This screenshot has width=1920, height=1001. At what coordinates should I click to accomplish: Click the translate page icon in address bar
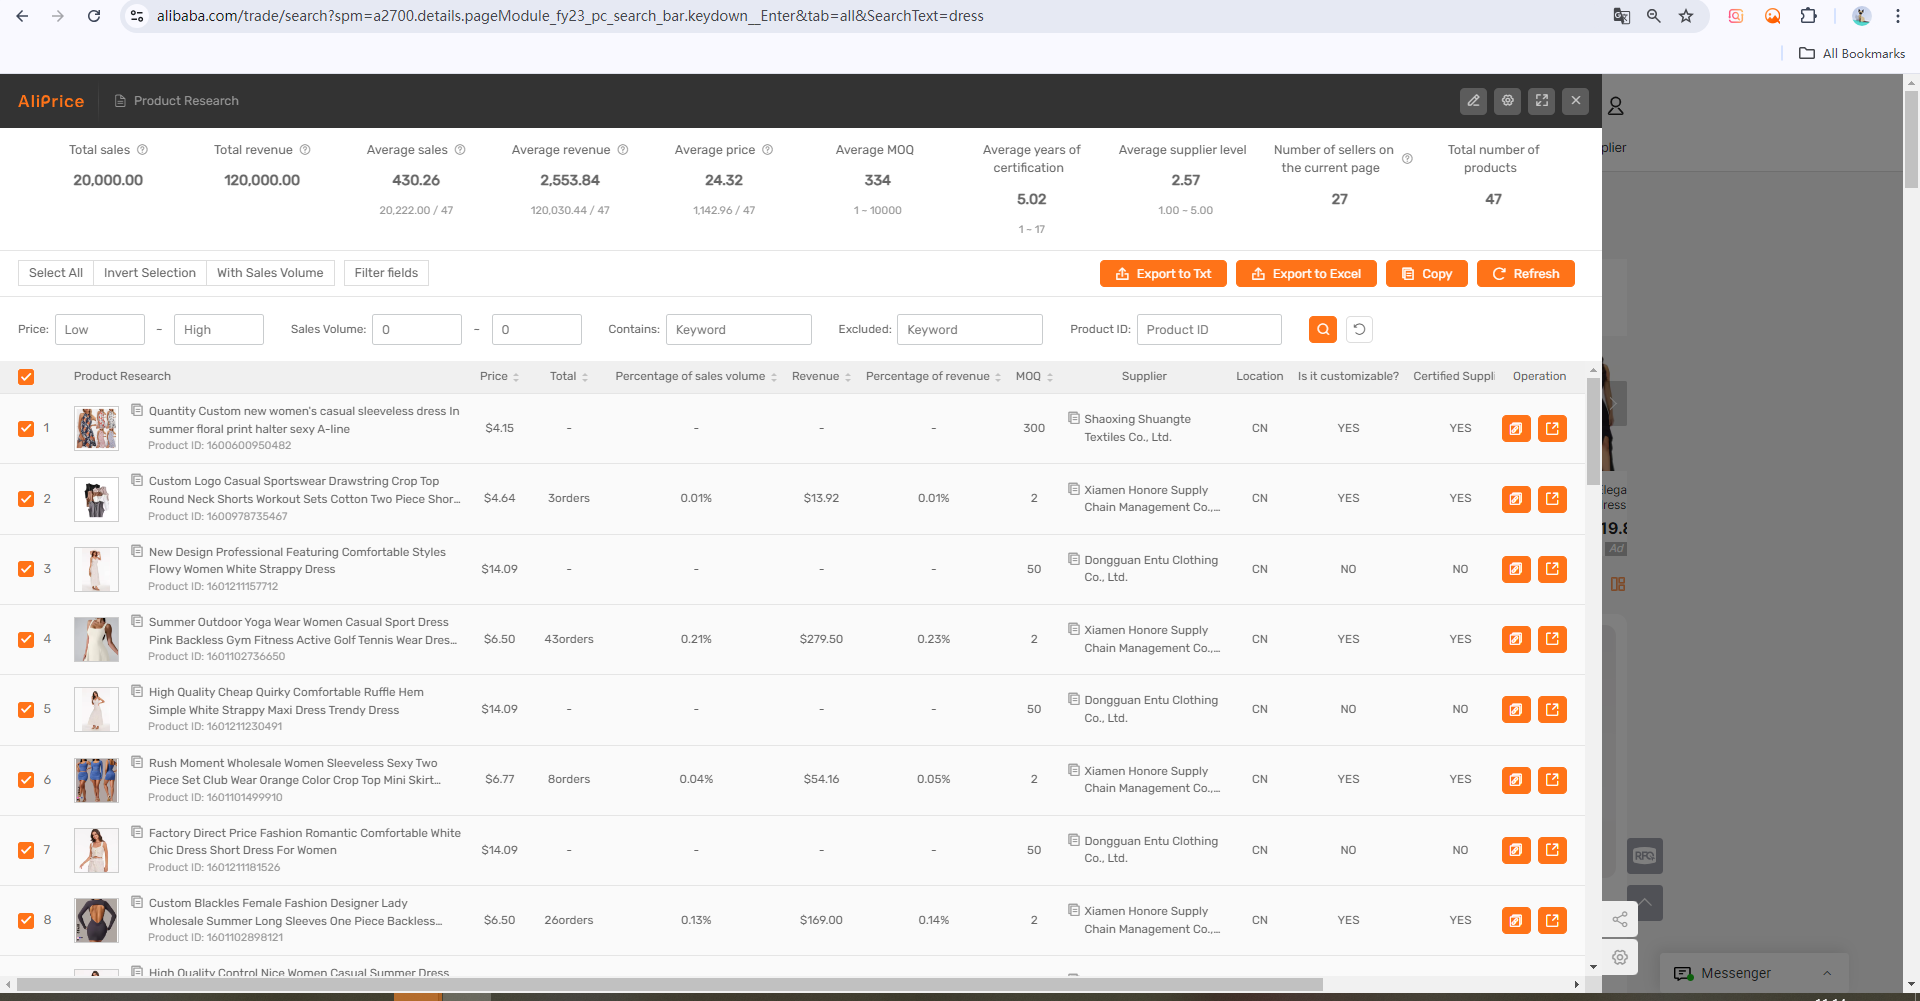point(1622,16)
